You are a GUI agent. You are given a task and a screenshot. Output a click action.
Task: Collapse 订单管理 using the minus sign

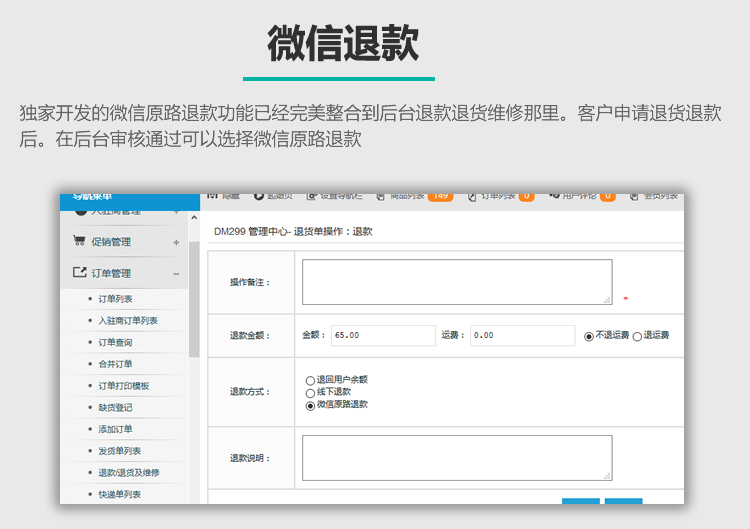[176, 274]
